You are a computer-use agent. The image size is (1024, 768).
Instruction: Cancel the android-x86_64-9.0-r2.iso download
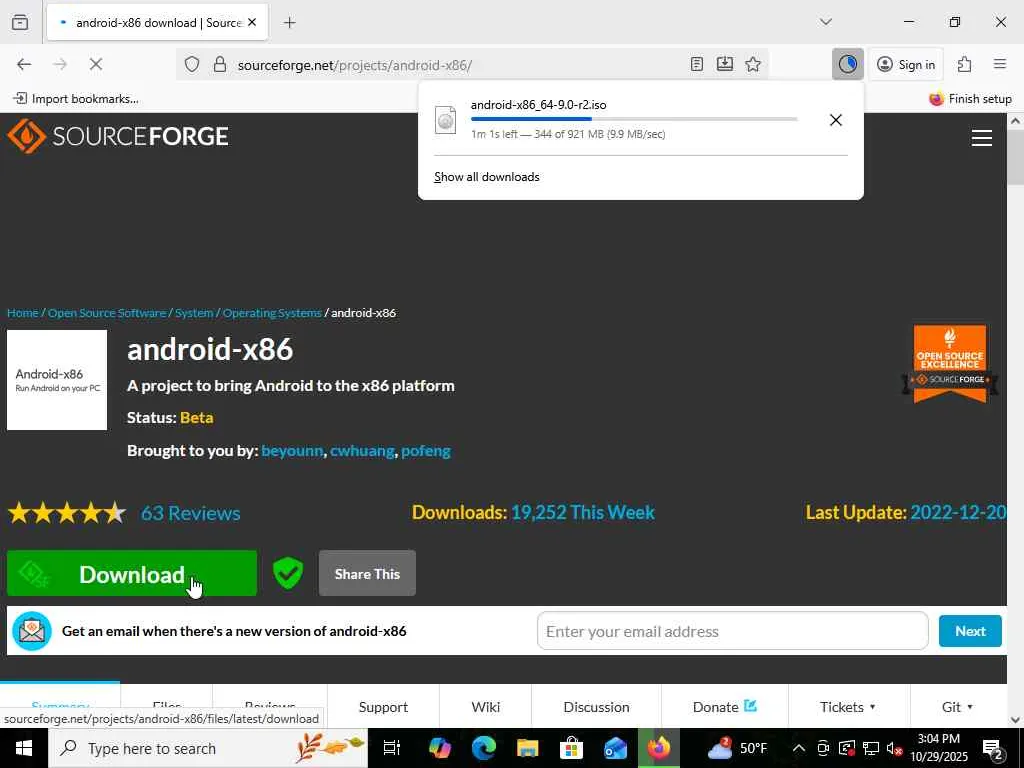(x=835, y=120)
